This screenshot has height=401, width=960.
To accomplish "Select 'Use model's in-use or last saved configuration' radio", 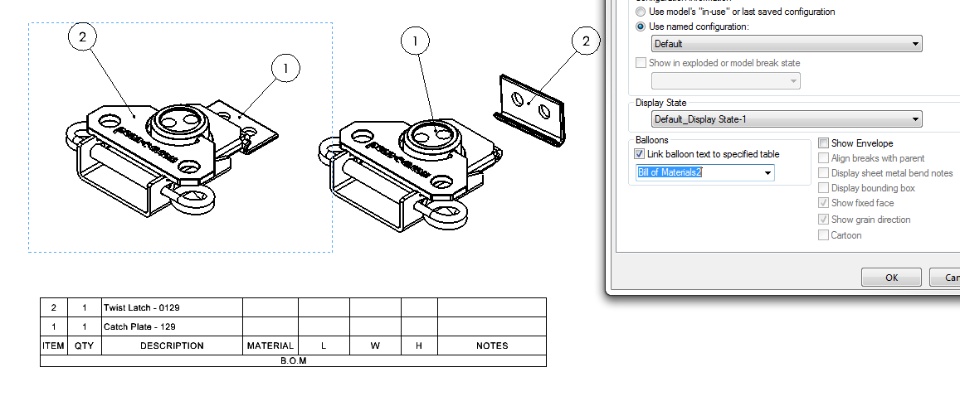I will 640,12.
